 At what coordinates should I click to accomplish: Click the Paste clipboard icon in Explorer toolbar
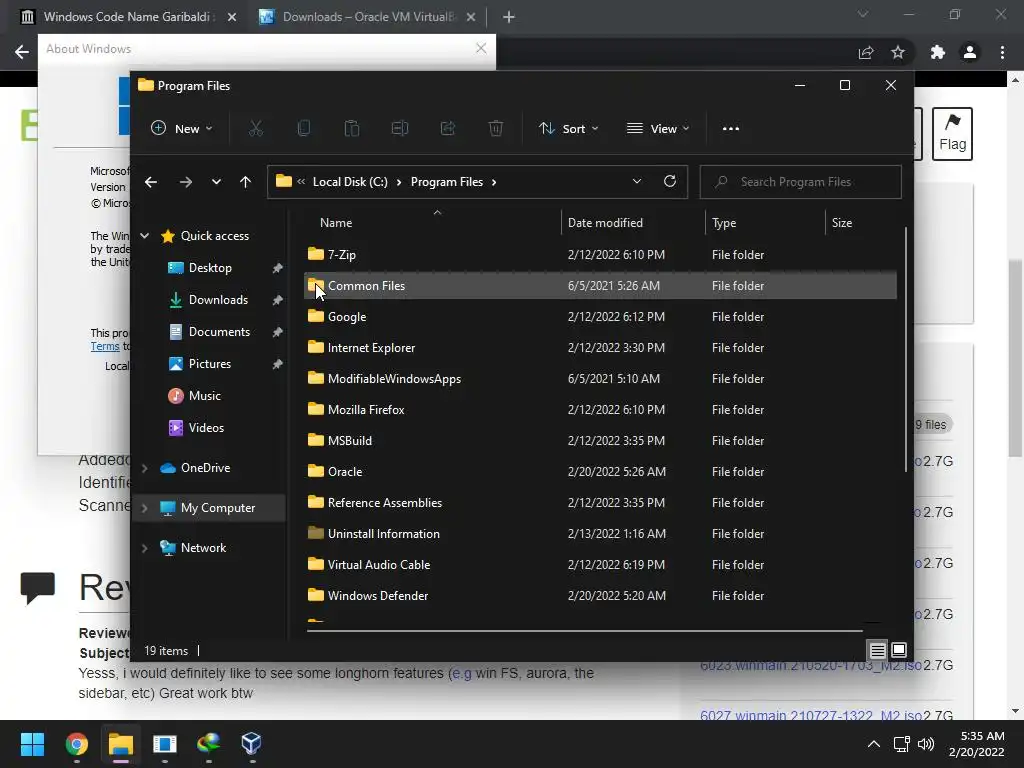click(x=351, y=129)
